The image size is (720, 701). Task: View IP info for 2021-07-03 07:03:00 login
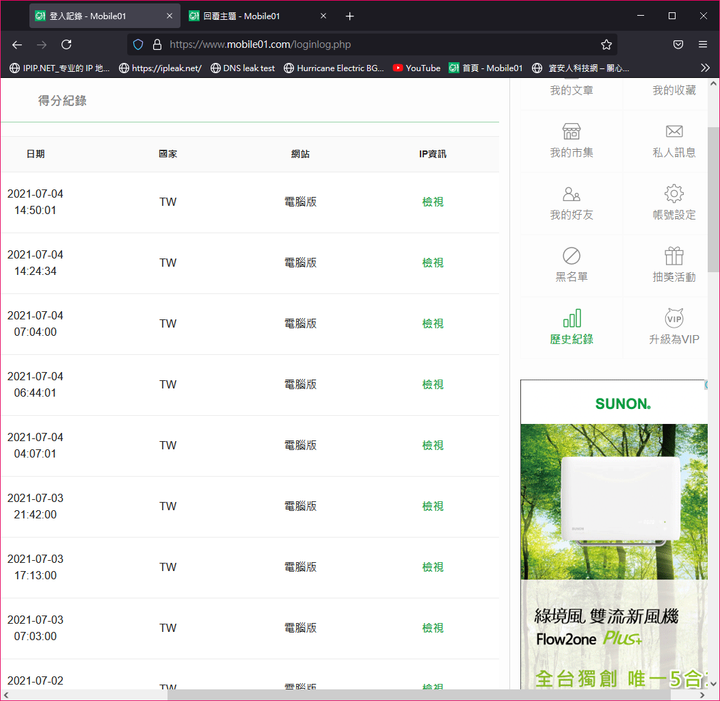433,628
